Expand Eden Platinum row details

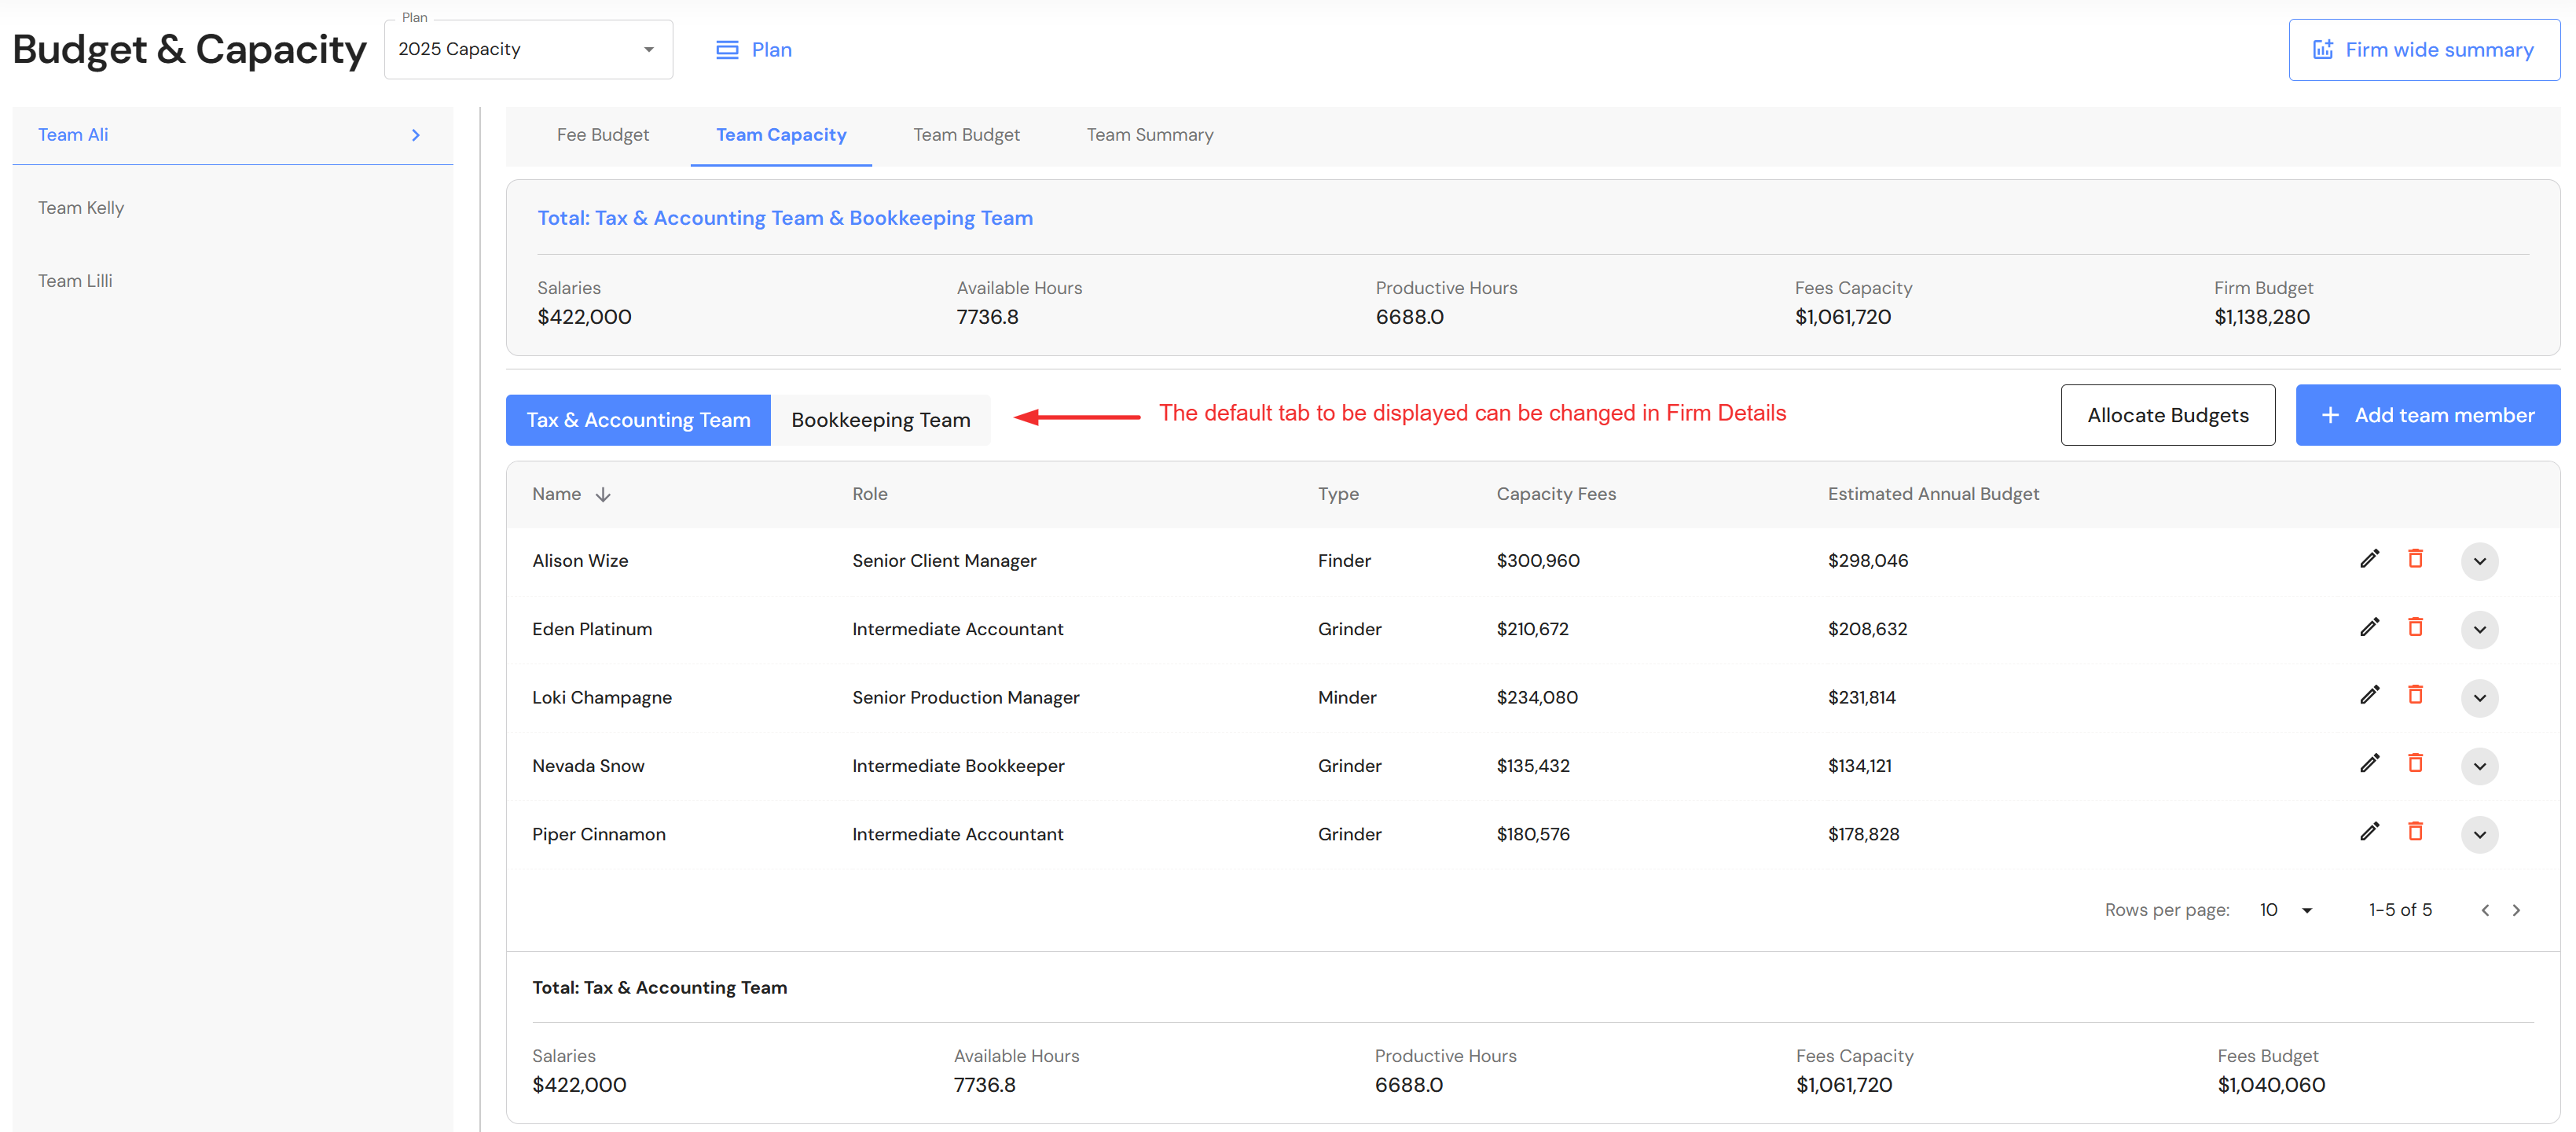click(2479, 629)
